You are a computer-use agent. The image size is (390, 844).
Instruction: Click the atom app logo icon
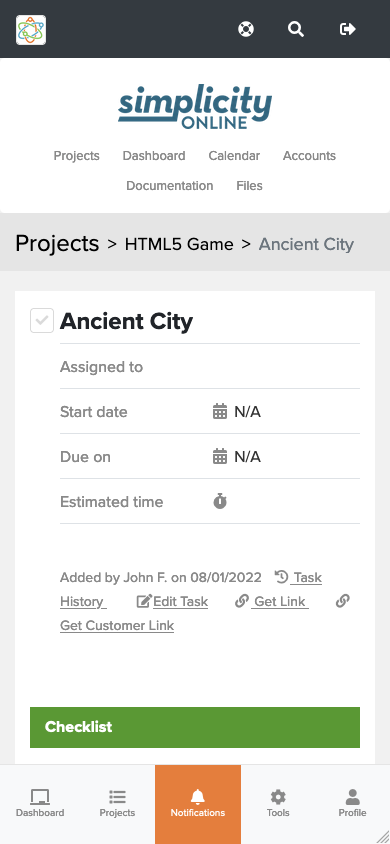(x=31, y=30)
